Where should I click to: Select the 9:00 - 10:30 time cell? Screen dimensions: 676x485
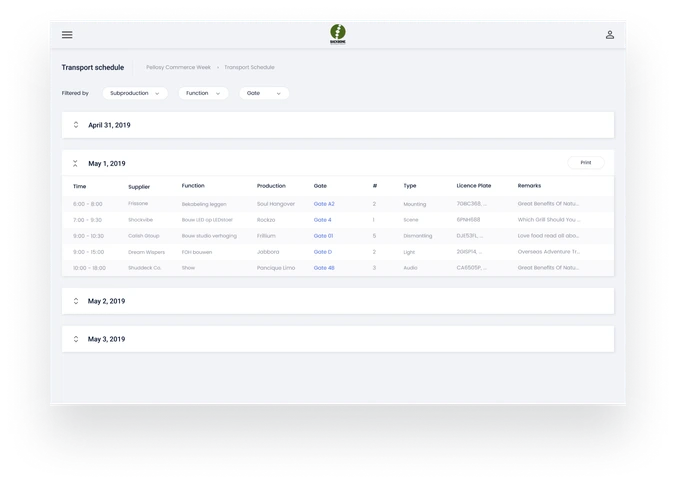coord(88,236)
